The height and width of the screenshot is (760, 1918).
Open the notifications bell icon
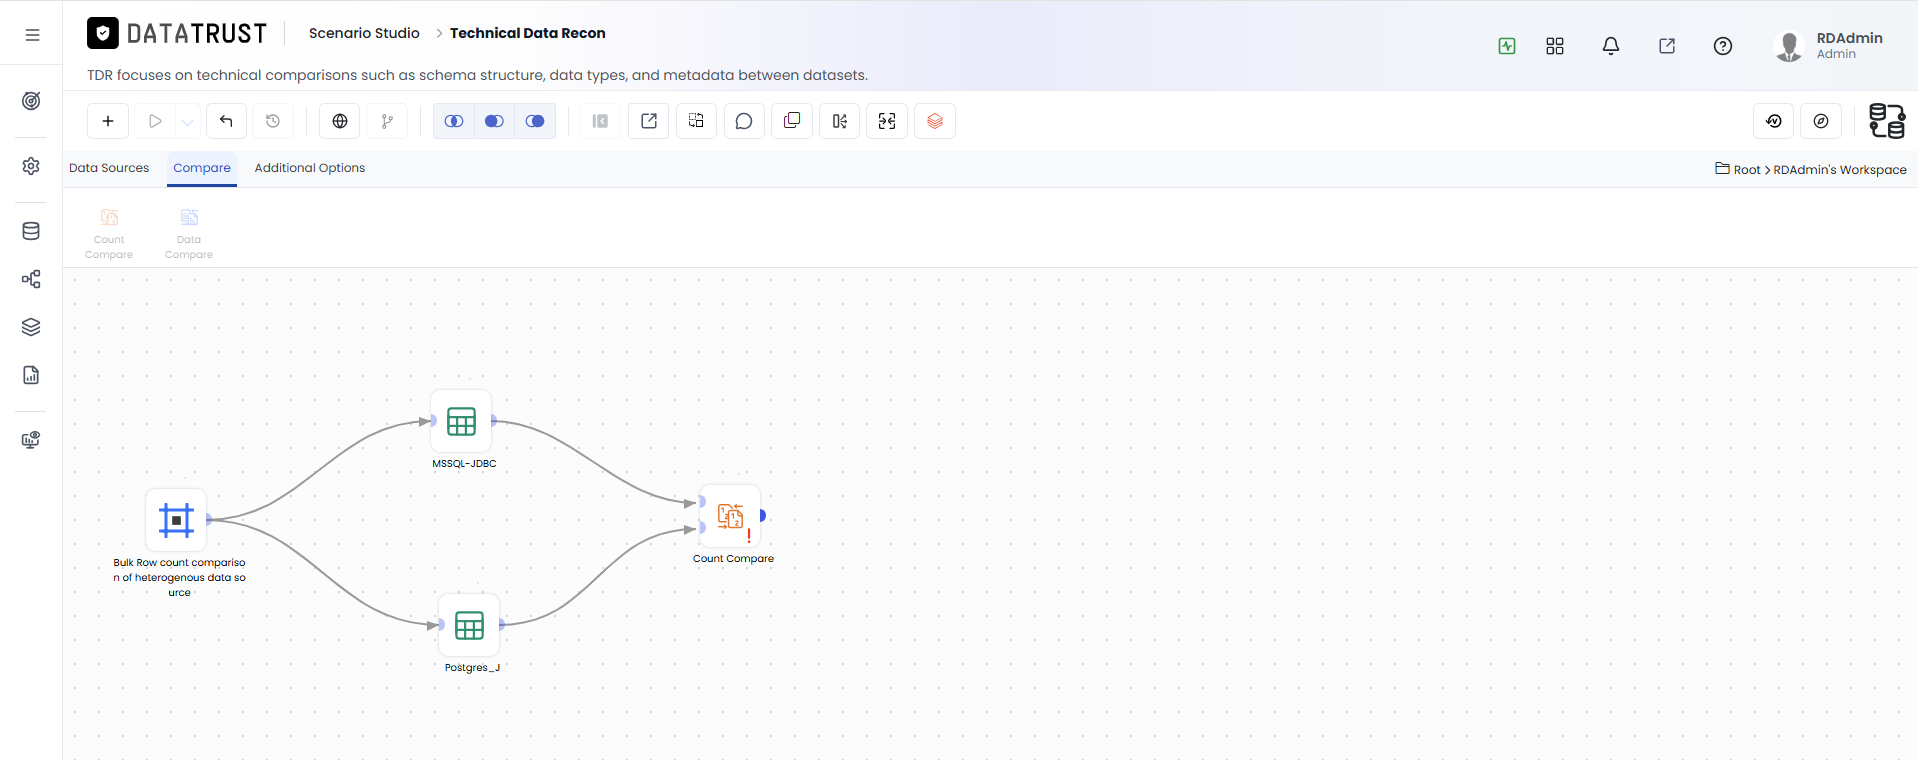tap(1611, 46)
